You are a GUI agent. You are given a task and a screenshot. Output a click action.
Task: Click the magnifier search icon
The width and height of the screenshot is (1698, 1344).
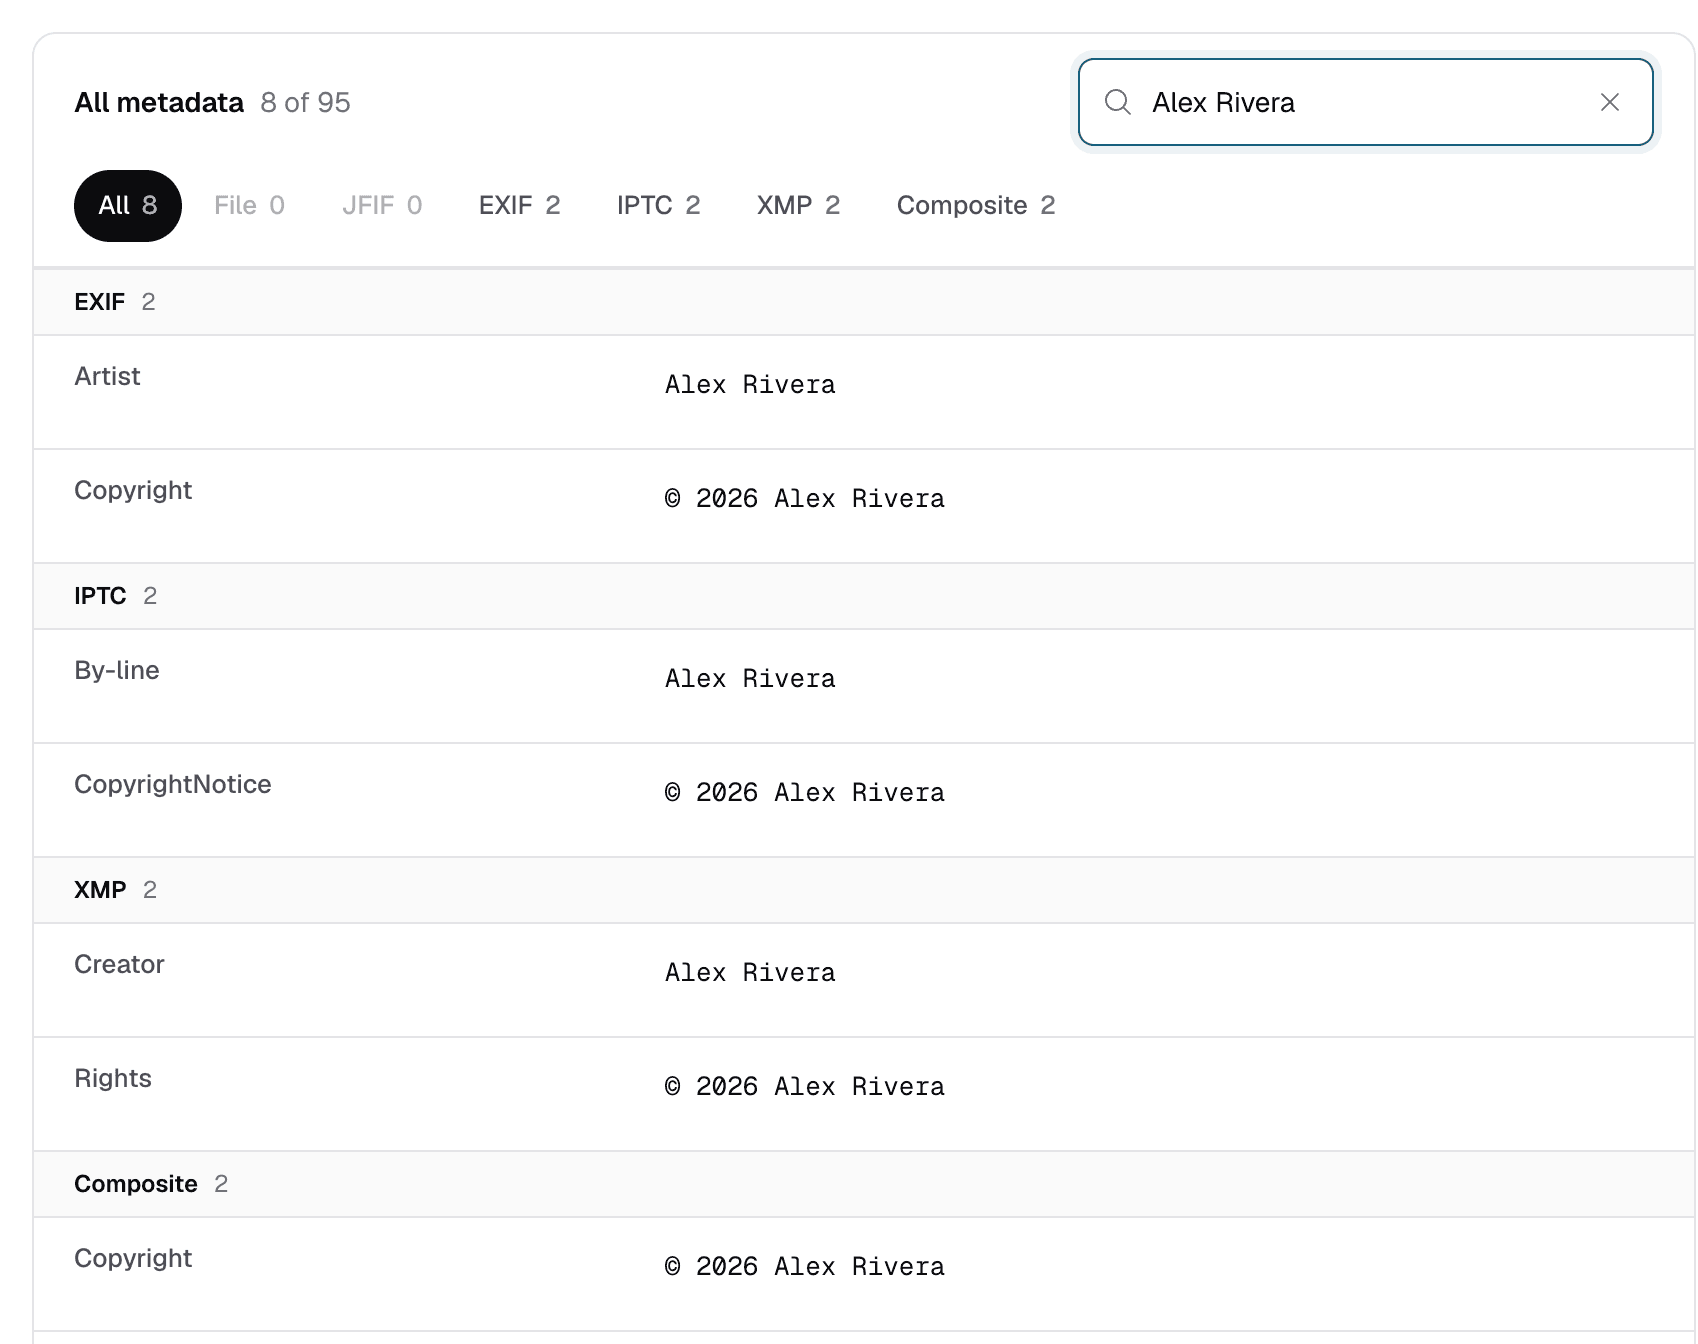tap(1118, 102)
